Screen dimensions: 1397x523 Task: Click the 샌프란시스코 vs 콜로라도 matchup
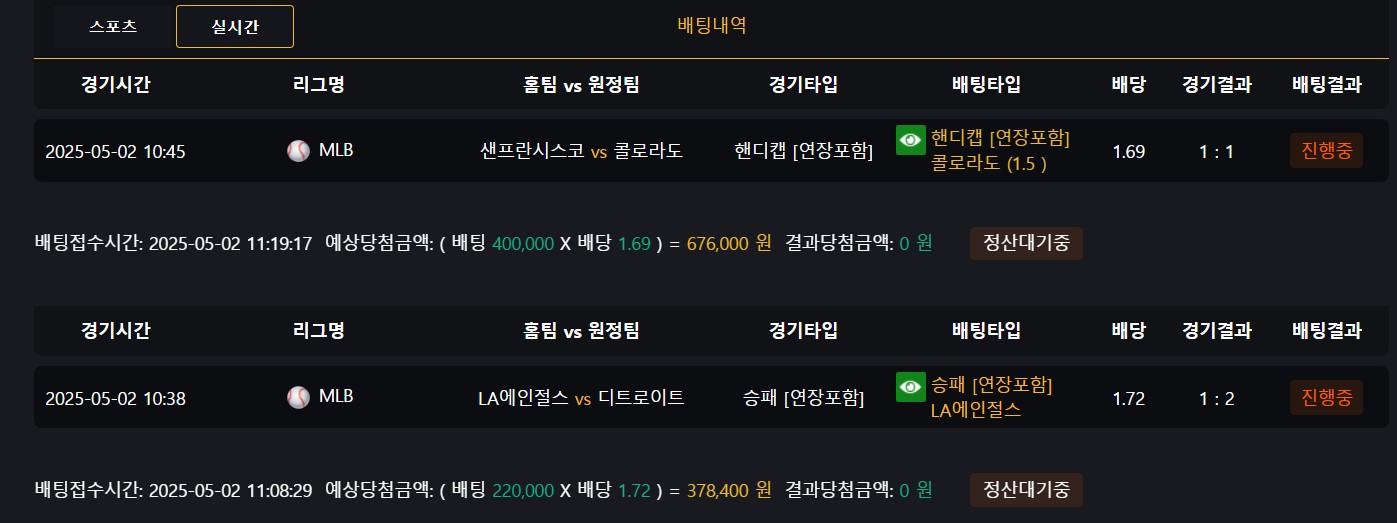click(x=582, y=152)
